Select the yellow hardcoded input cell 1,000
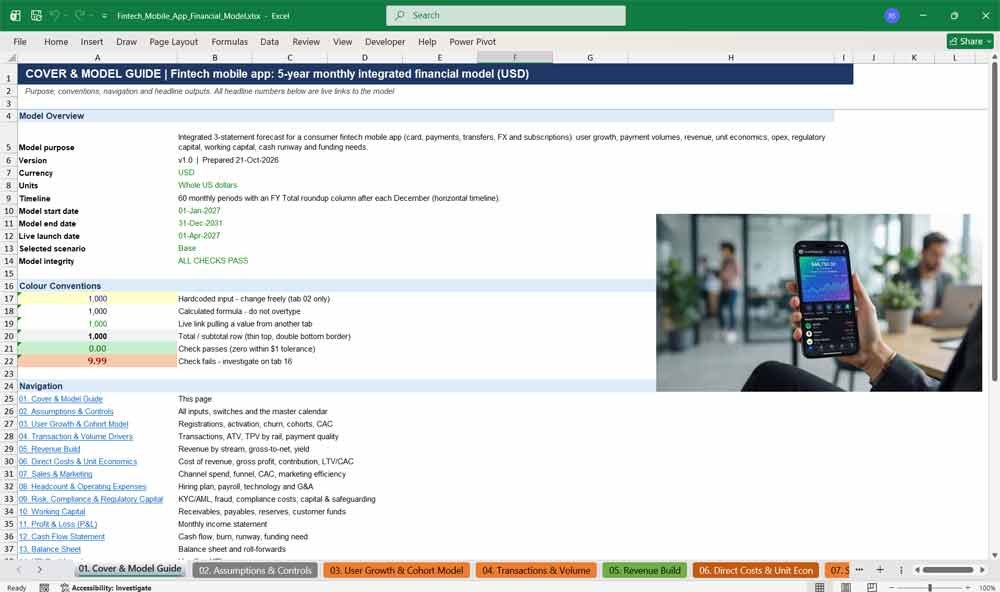Screen dimensions: 1000x592 pyautogui.click(x=97, y=299)
